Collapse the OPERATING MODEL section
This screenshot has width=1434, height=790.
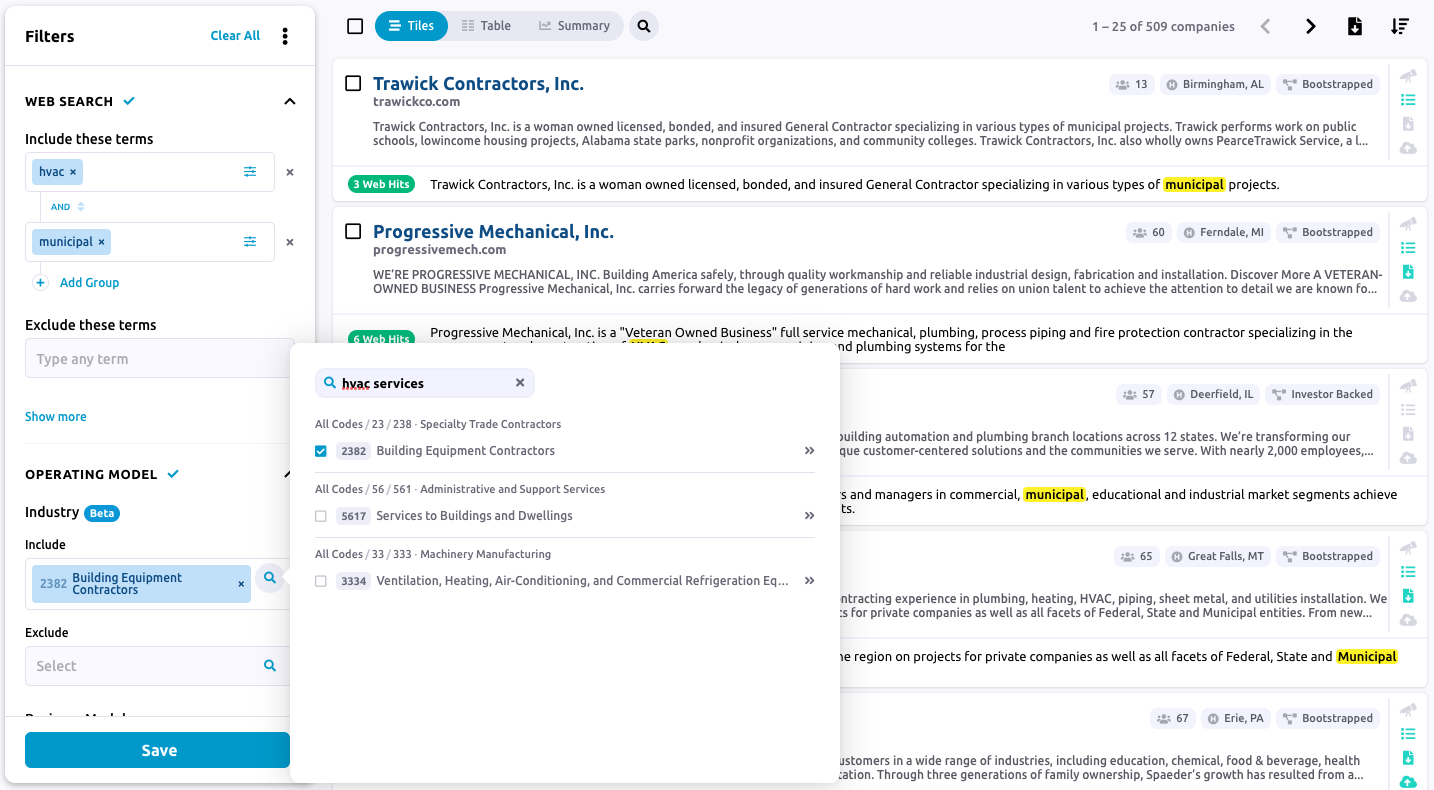click(x=288, y=474)
